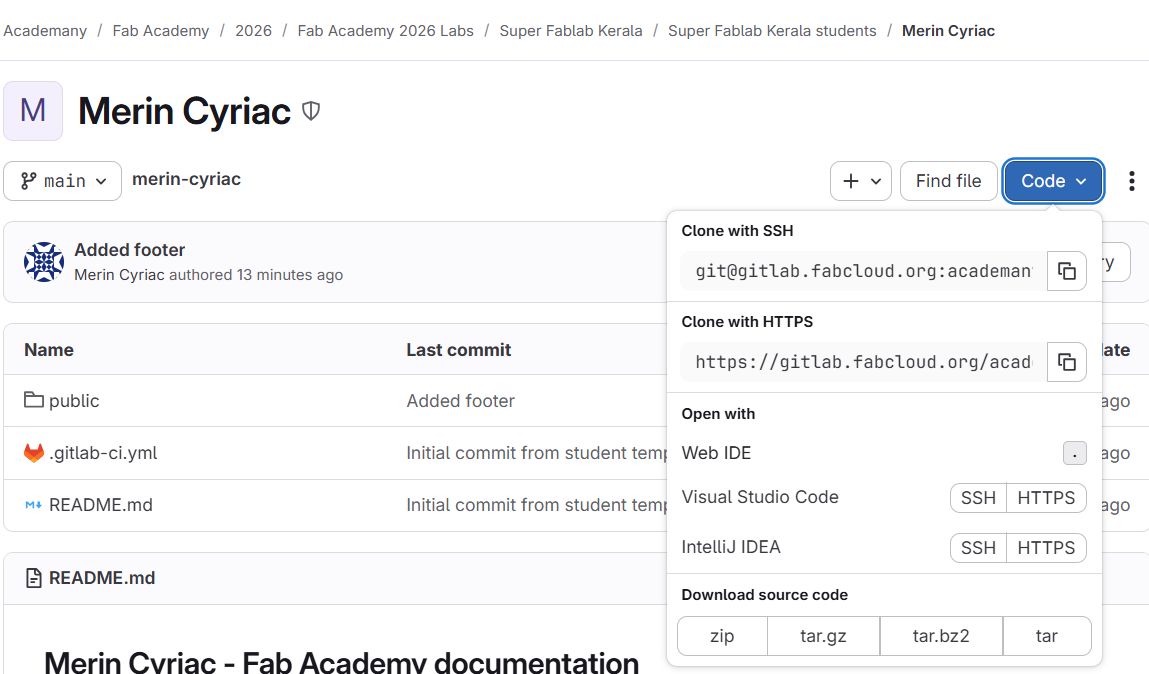Copy the HTTPS clone URL

pyautogui.click(x=1066, y=362)
